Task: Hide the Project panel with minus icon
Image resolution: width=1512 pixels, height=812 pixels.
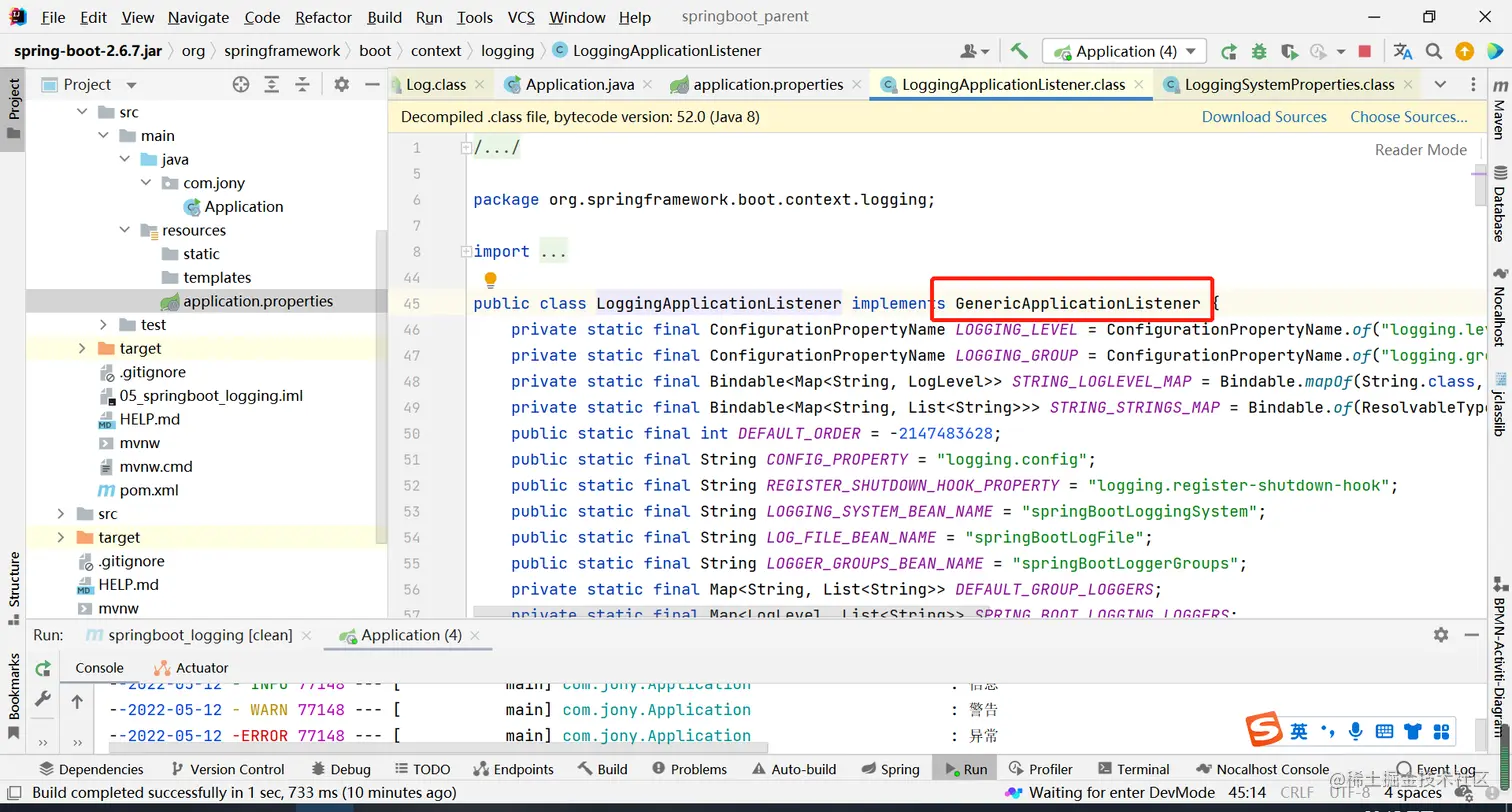Action: click(x=371, y=85)
